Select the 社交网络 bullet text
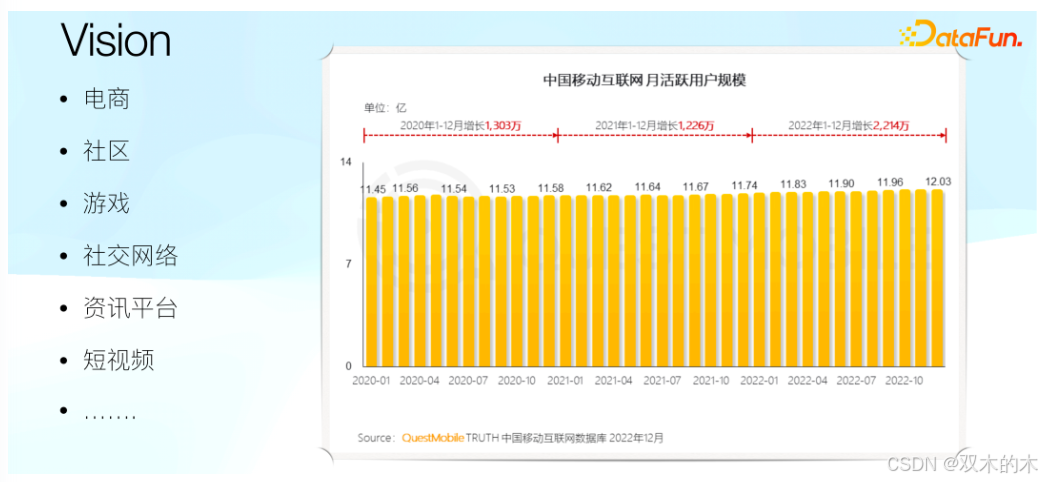Image resolution: width=1042 pixels, height=482 pixels. tap(131, 255)
